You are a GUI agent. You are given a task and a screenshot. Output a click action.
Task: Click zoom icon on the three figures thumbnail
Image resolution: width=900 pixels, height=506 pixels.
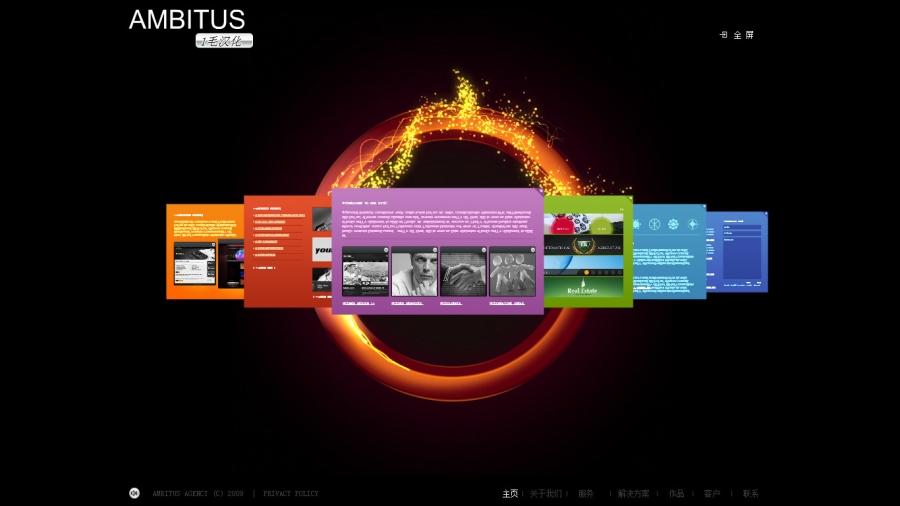tap(533, 250)
